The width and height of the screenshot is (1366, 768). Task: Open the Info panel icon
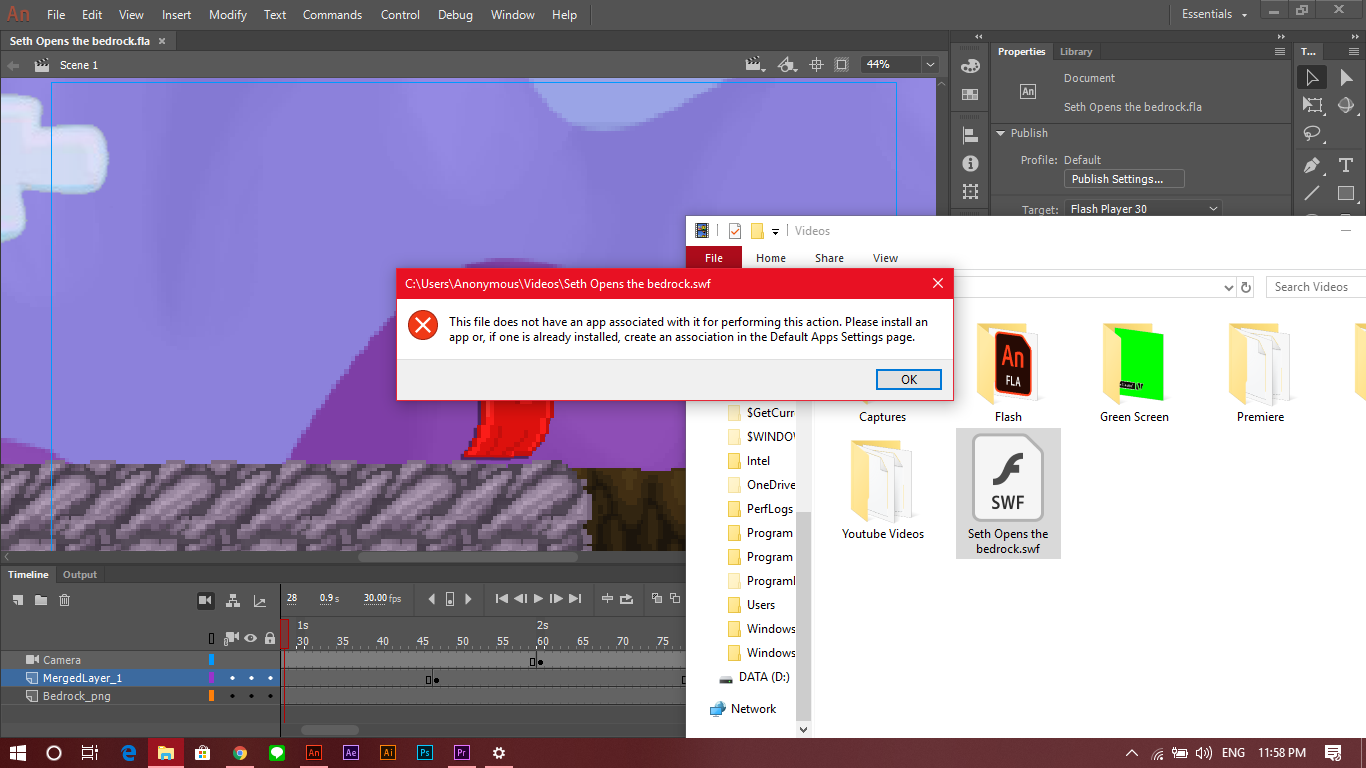tap(970, 163)
